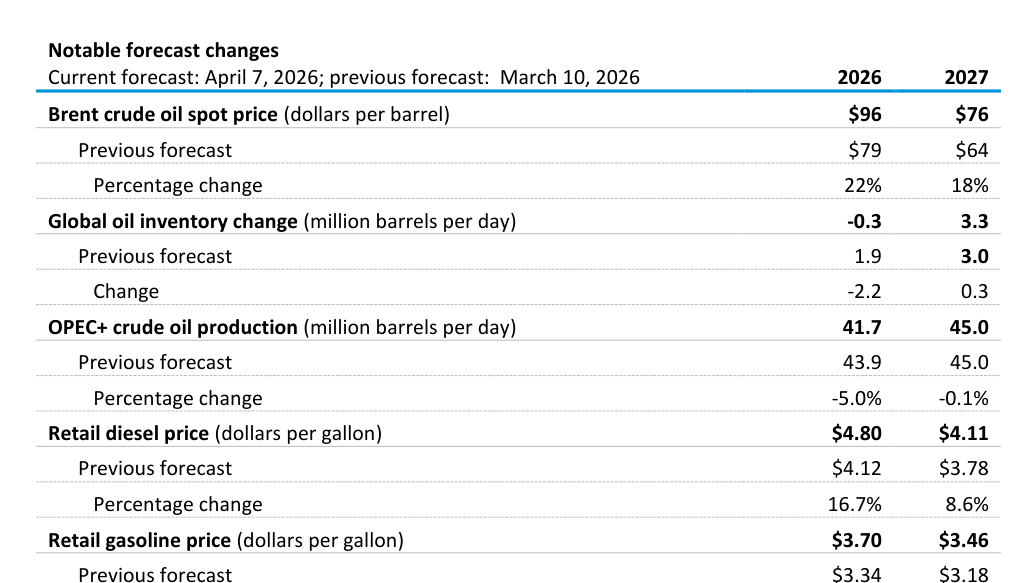This screenshot has width=1034, height=583.
Task: Select the $3.70 gasoline price for 2026
Action: click(856, 540)
